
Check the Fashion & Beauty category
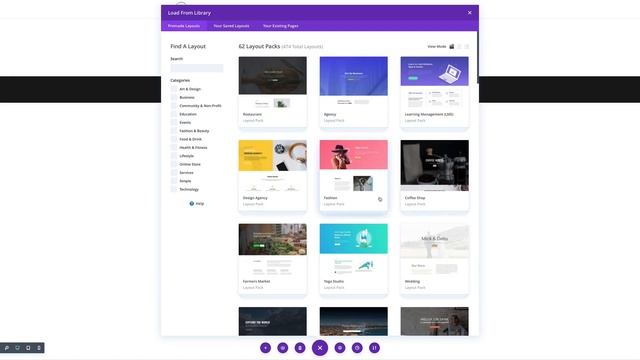coord(174,131)
